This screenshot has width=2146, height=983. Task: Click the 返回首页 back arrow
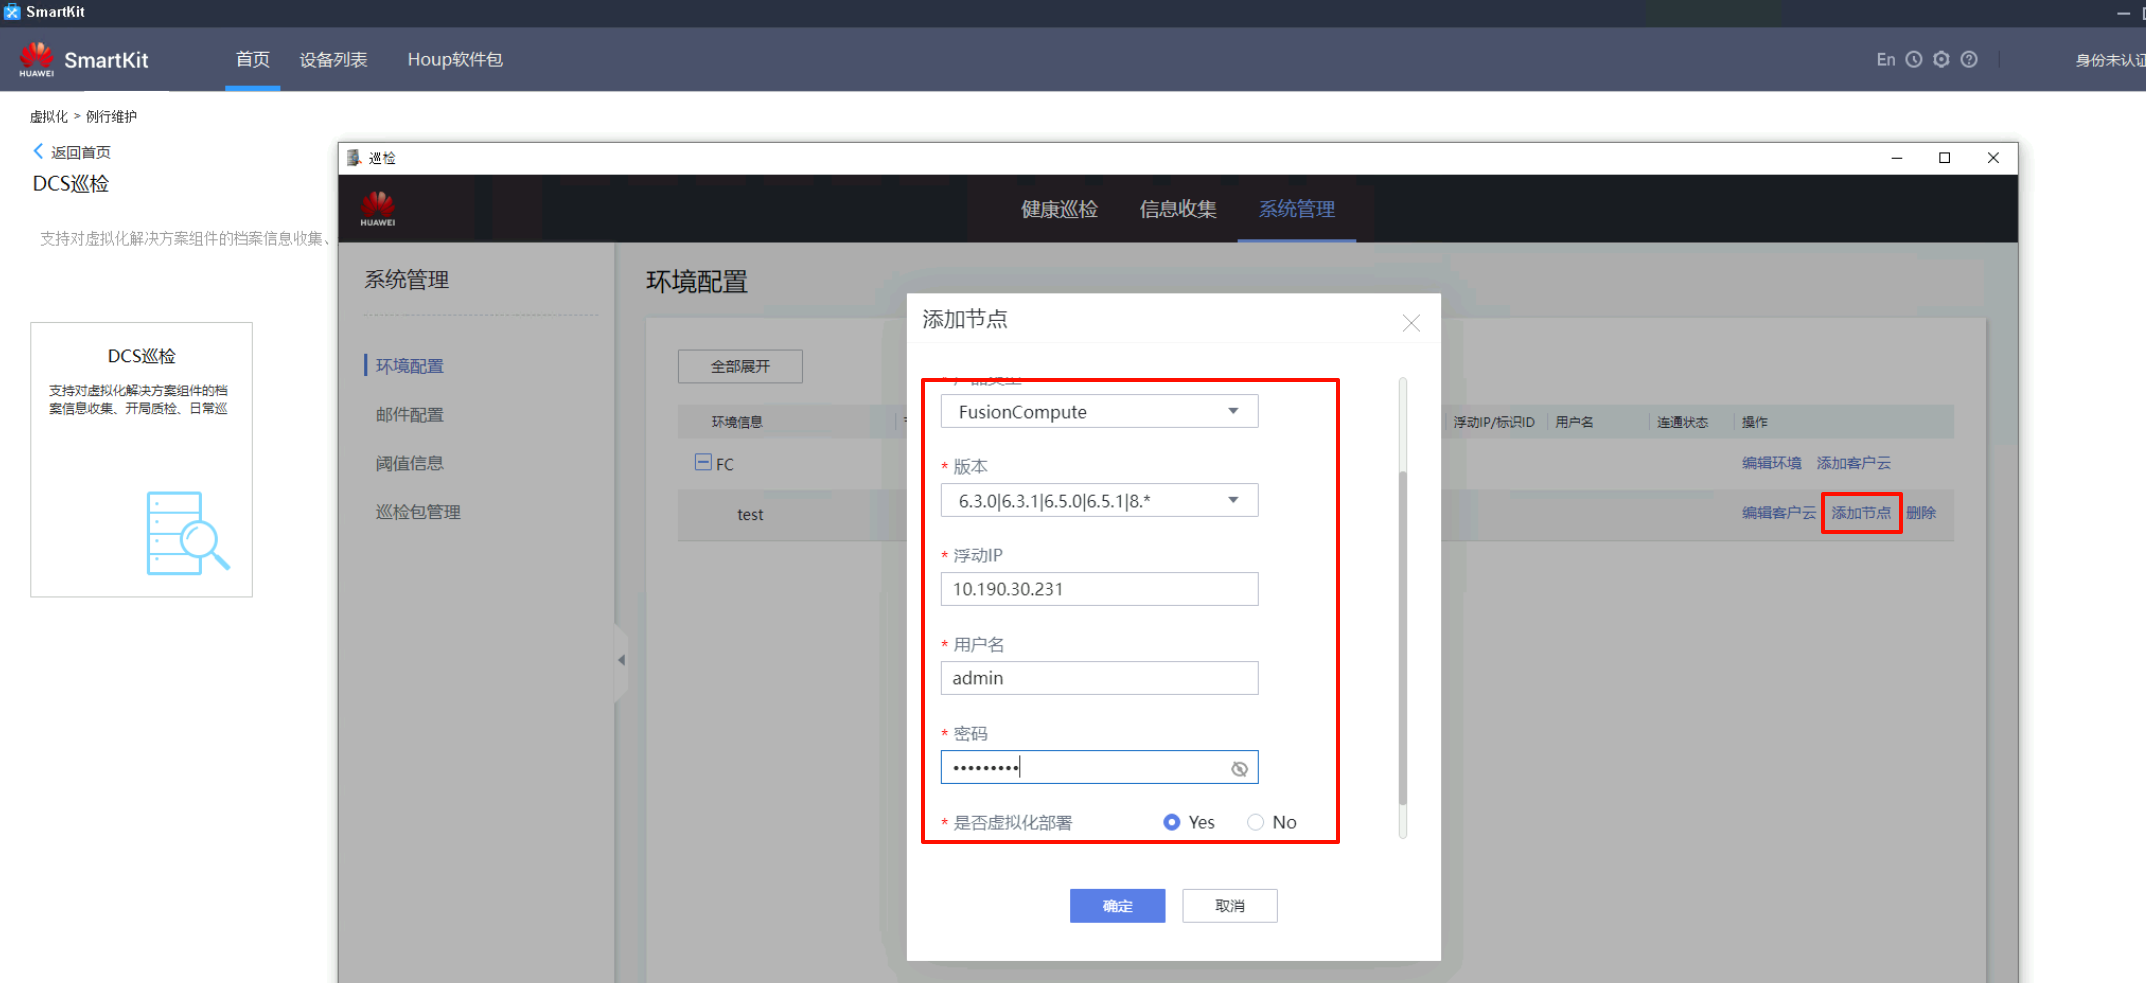tap(39, 152)
